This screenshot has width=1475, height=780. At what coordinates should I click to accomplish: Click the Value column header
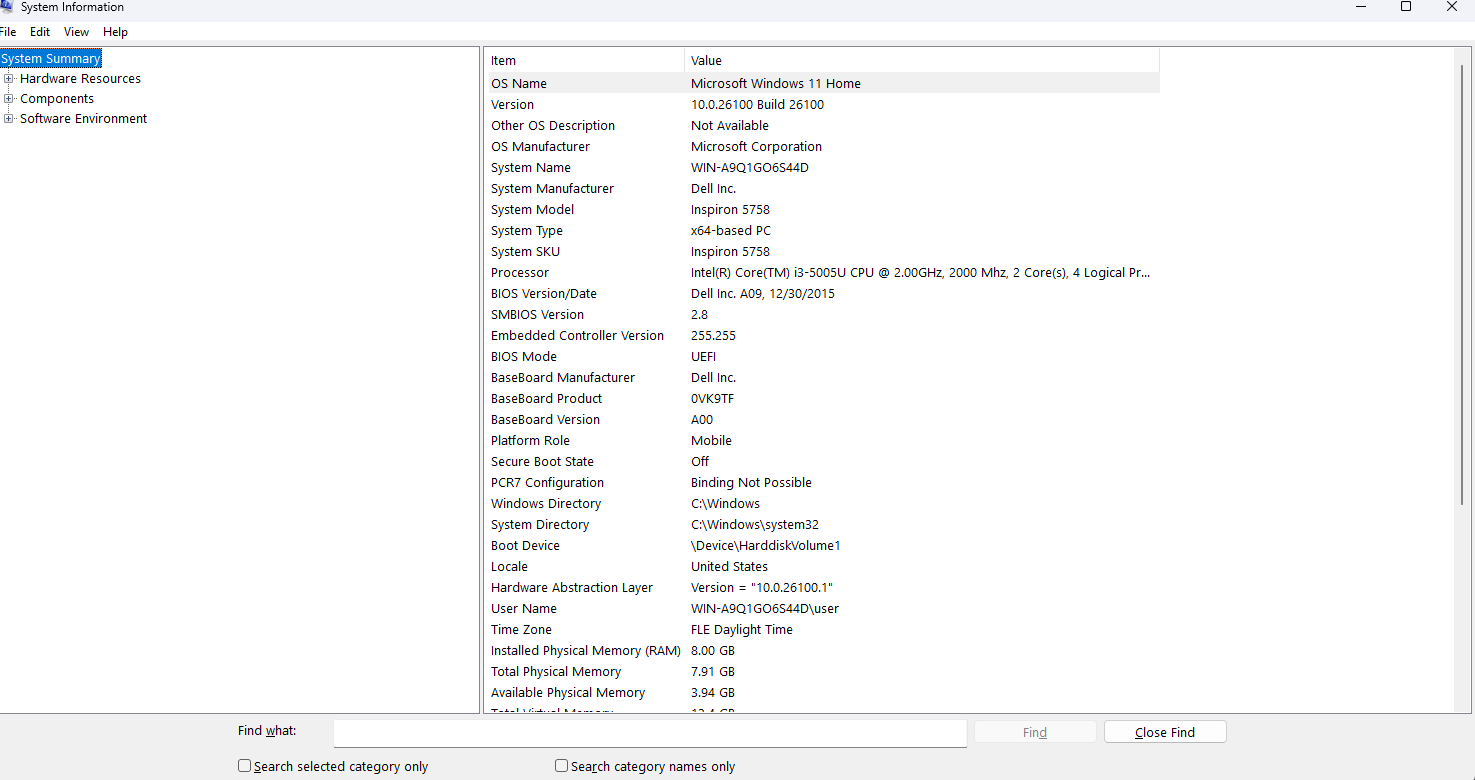(x=922, y=61)
